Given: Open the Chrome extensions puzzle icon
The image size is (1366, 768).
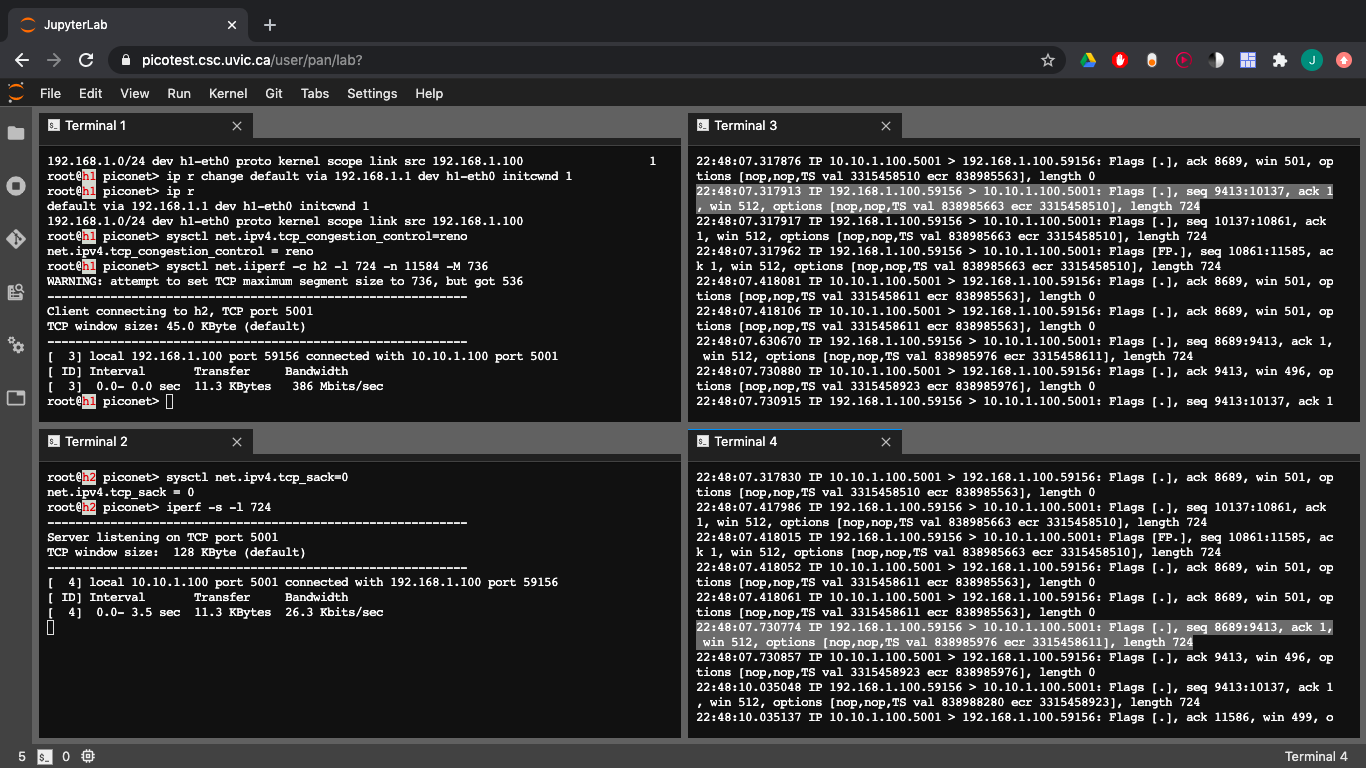Looking at the screenshot, I should point(1280,60).
